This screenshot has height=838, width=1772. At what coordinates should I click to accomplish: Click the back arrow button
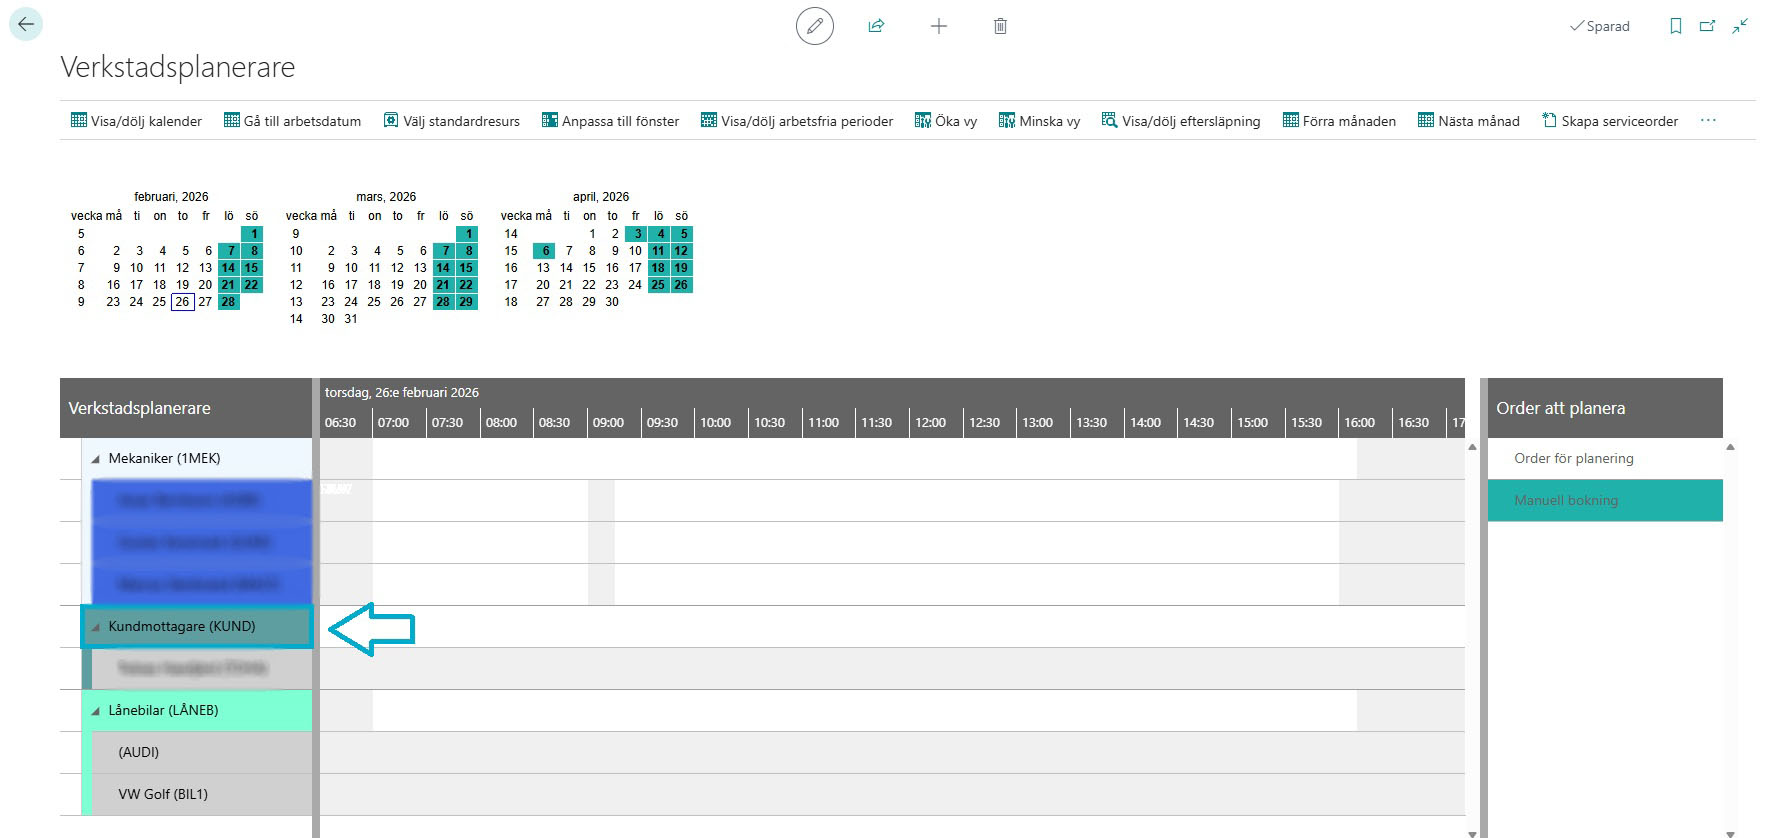coord(26,25)
